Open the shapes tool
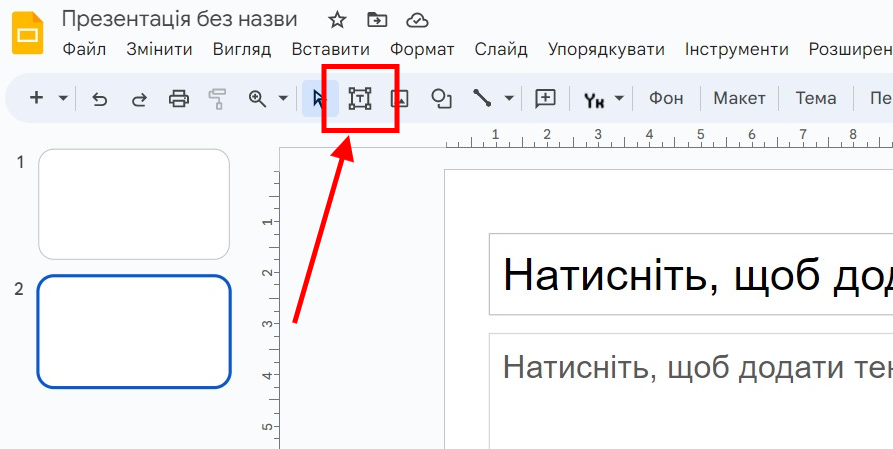This screenshot has height=449, width=893. (441, 99)
